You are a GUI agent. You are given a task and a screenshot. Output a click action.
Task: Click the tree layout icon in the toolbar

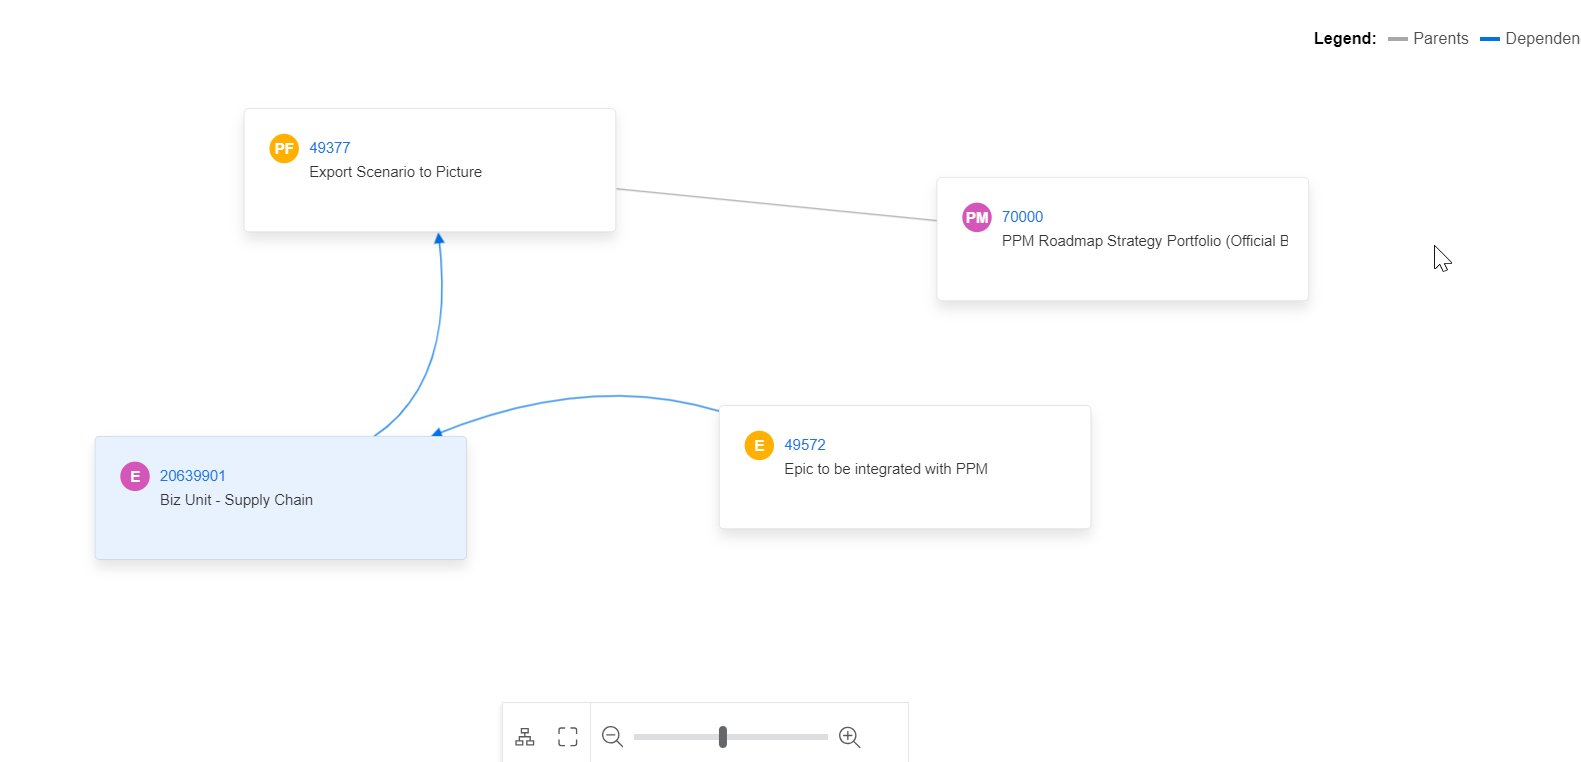tap(525, 737)
